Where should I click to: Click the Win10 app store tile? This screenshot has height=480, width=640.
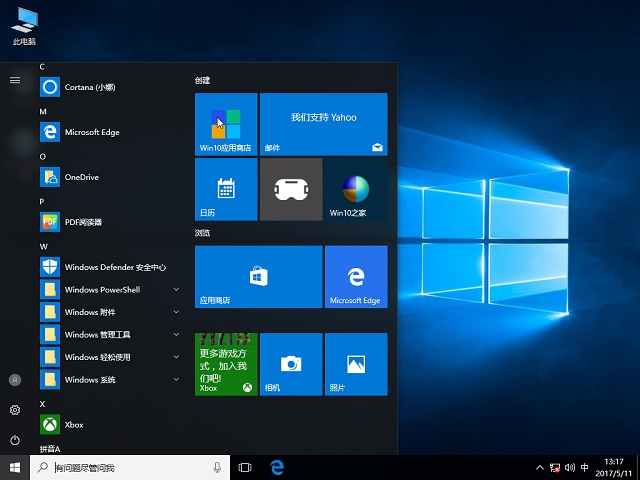[226, 124]
